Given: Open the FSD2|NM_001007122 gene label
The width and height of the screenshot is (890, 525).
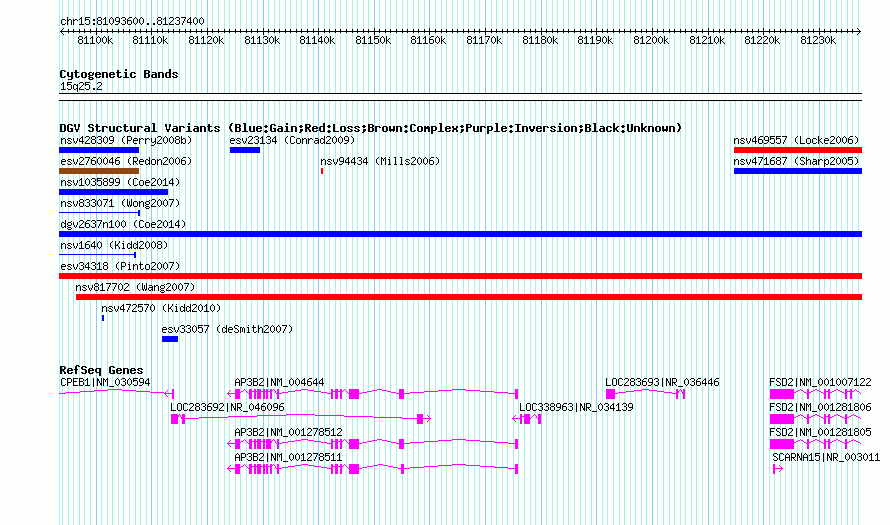Looking at the screenshot, I should pyautogui.click(x=820, y=383).
